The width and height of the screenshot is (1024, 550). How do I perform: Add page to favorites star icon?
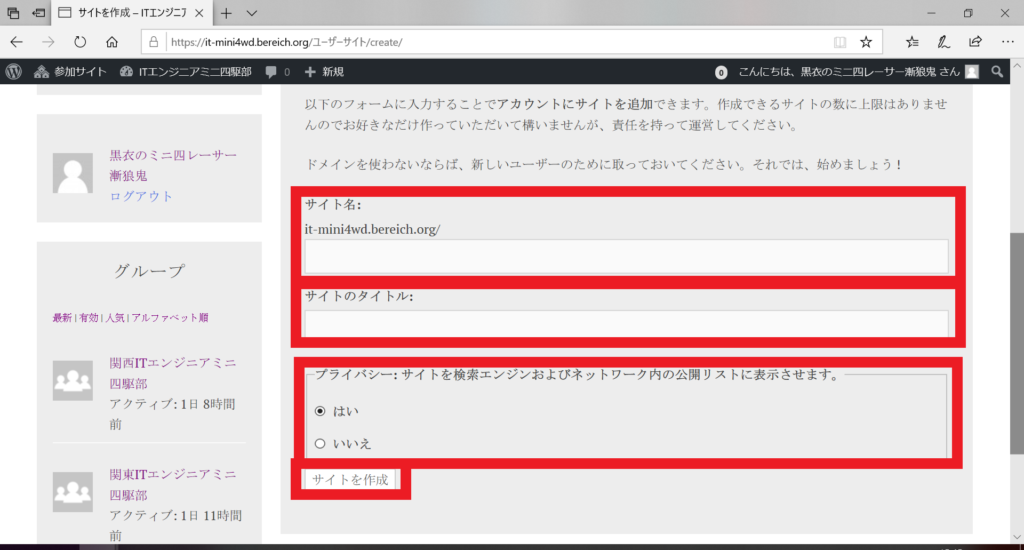click(x=866, y=42)
